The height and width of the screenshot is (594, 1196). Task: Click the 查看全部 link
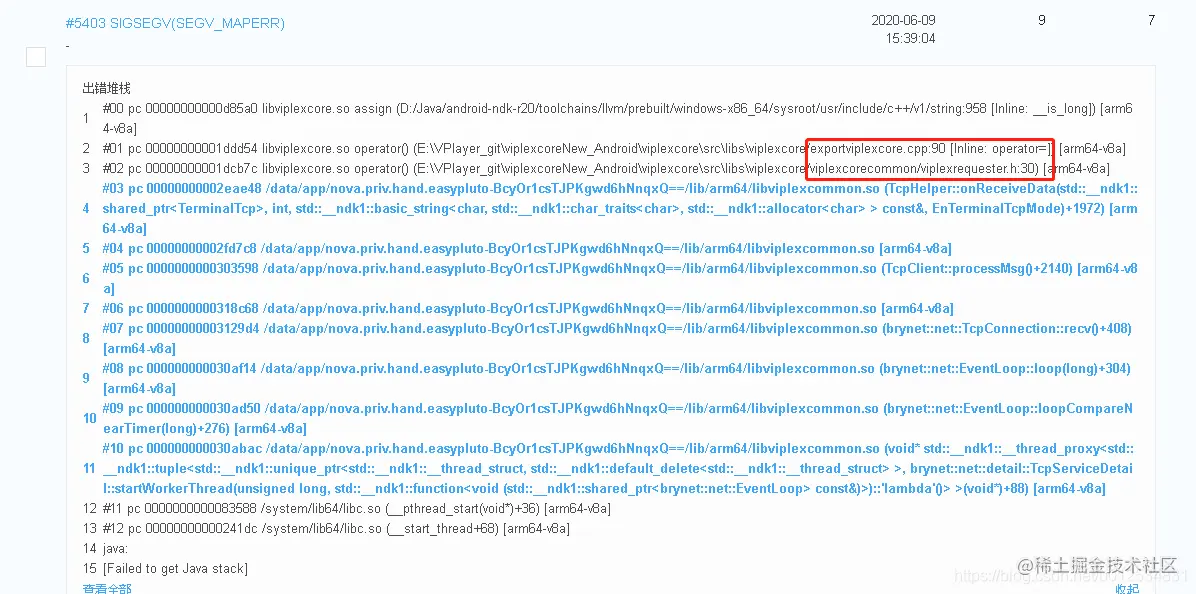point(107,589)
